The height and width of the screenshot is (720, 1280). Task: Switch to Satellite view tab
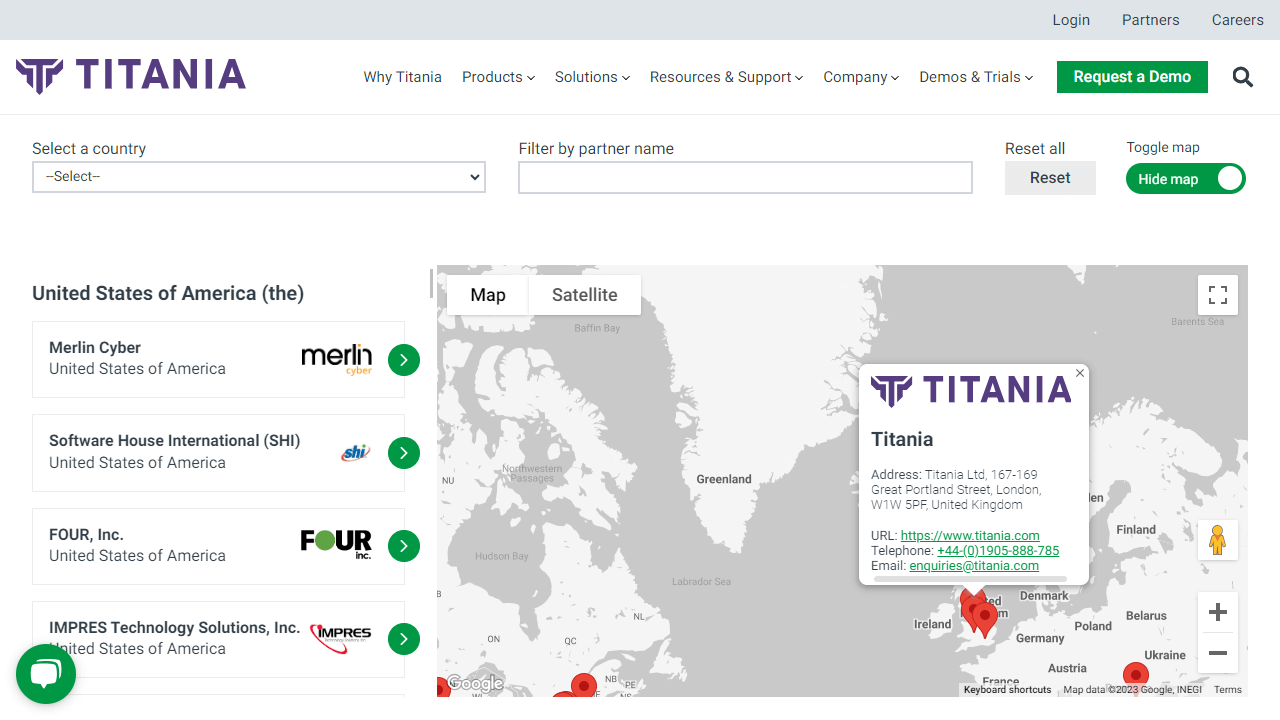[585, 295]
